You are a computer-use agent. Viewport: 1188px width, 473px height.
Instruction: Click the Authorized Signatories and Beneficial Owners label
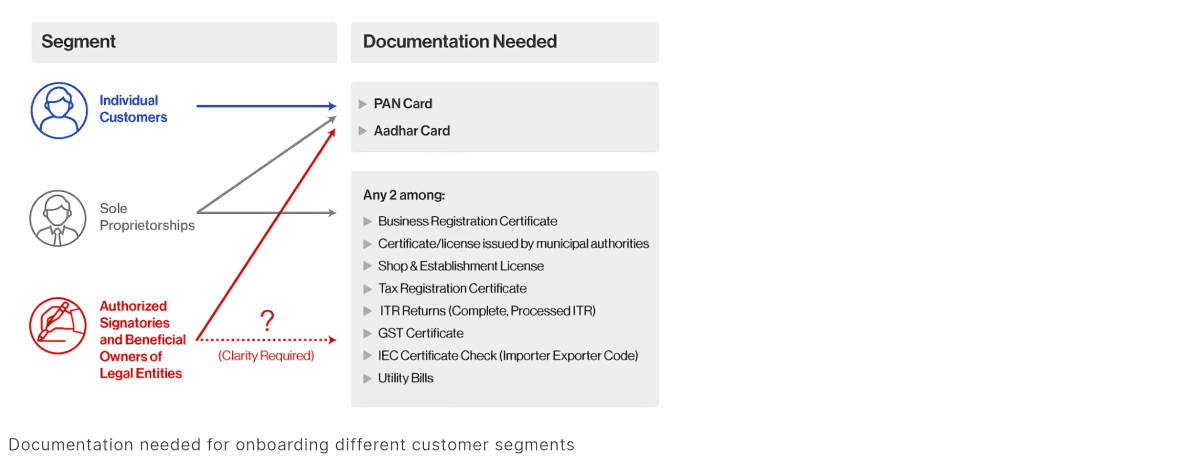click(x=142, y=340)
